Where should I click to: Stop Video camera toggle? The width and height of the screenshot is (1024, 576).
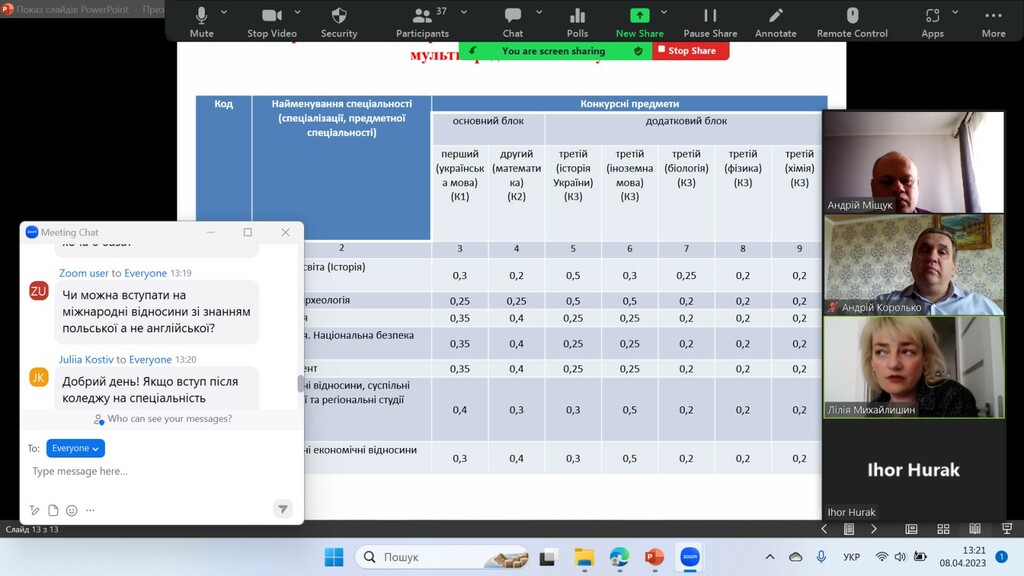tap(271, 20)
